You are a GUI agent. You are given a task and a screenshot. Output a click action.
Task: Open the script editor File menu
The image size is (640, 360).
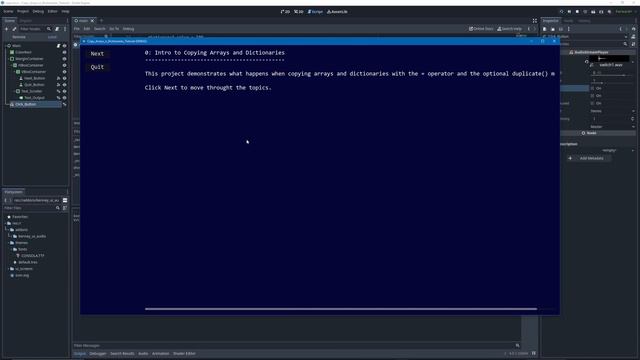[x=77, y=29]
